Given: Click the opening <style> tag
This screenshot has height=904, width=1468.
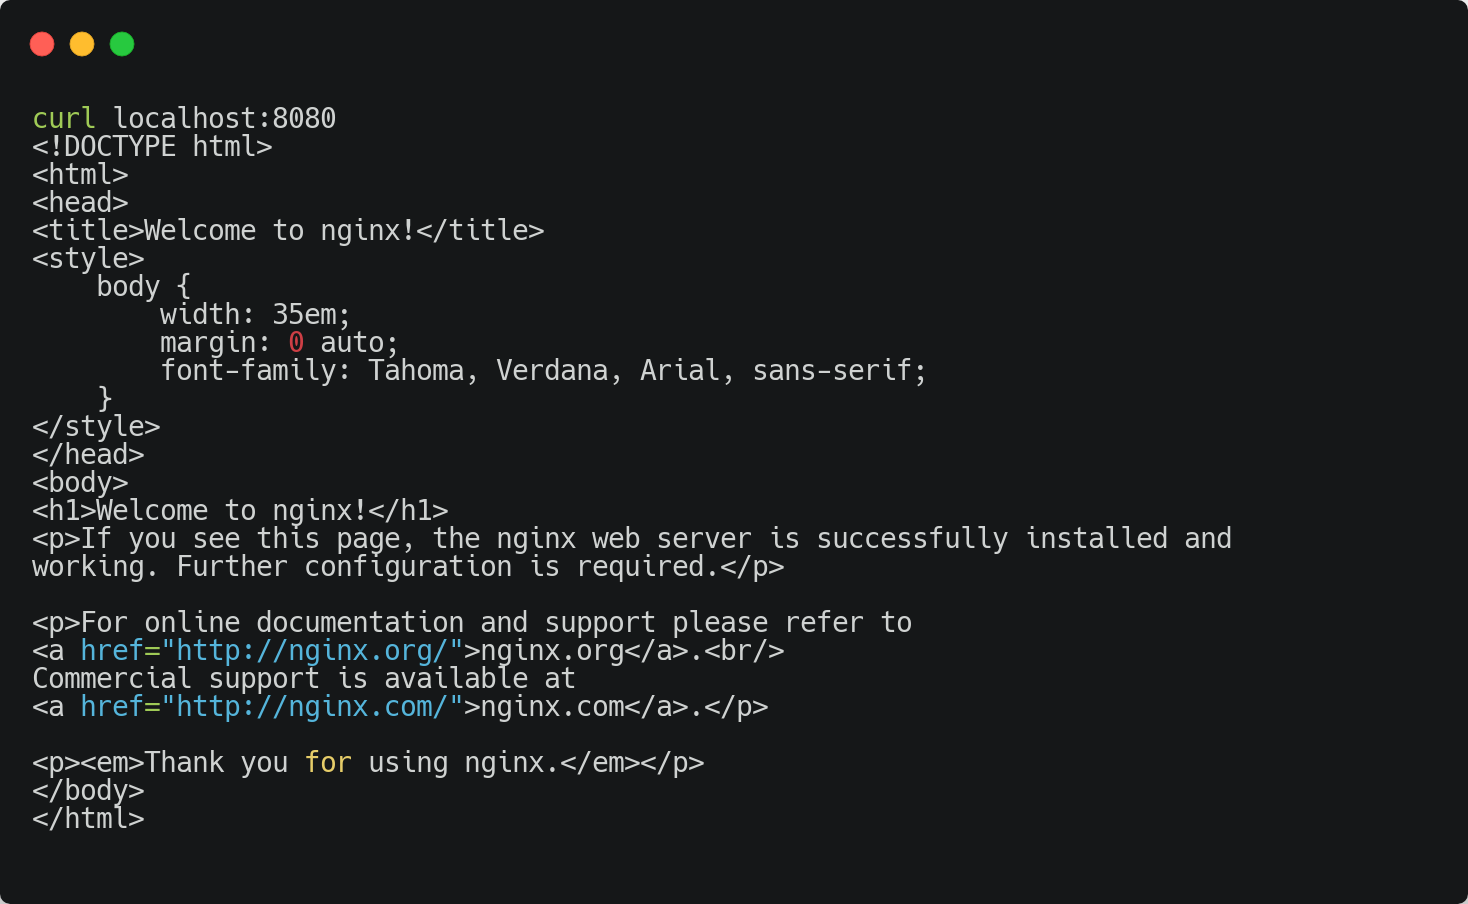Looking at the screenshot, I should coord(88,259).
